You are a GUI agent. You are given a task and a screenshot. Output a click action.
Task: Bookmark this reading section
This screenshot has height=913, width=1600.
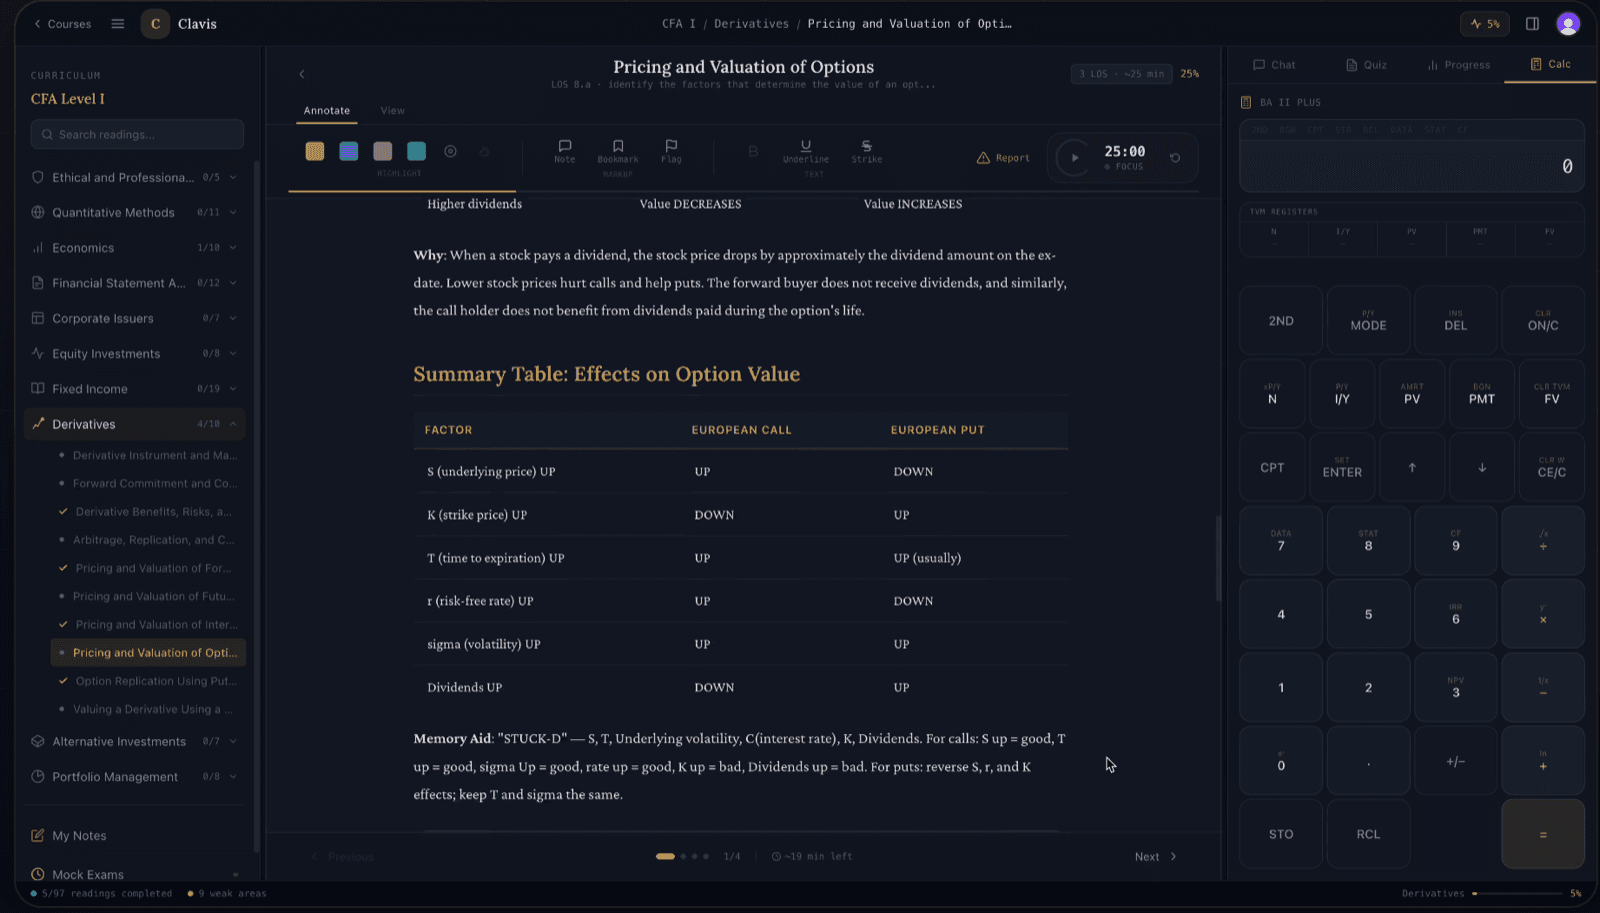pyautogui.click(x=617, y=151)
